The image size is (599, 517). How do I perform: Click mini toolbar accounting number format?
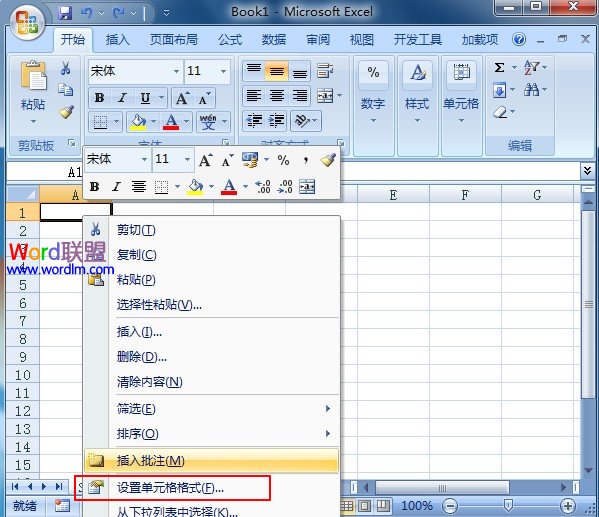point(250,160)
